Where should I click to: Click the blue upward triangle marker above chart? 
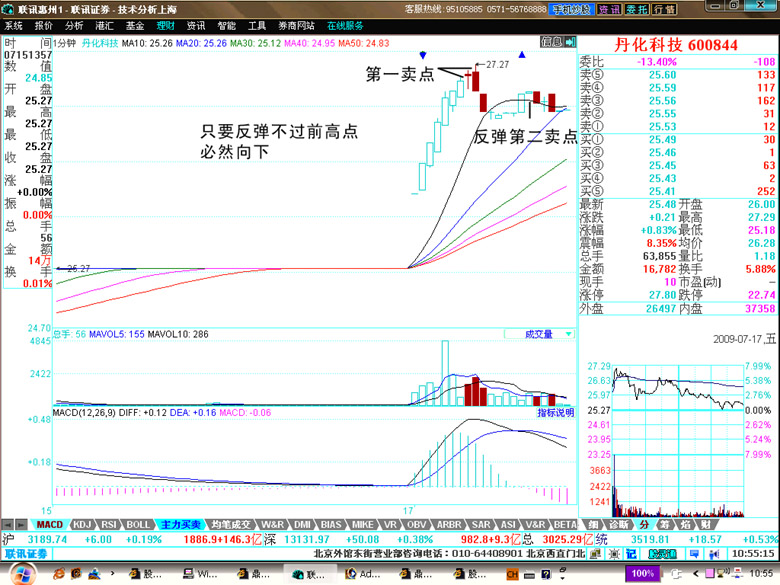pos(522,55)
